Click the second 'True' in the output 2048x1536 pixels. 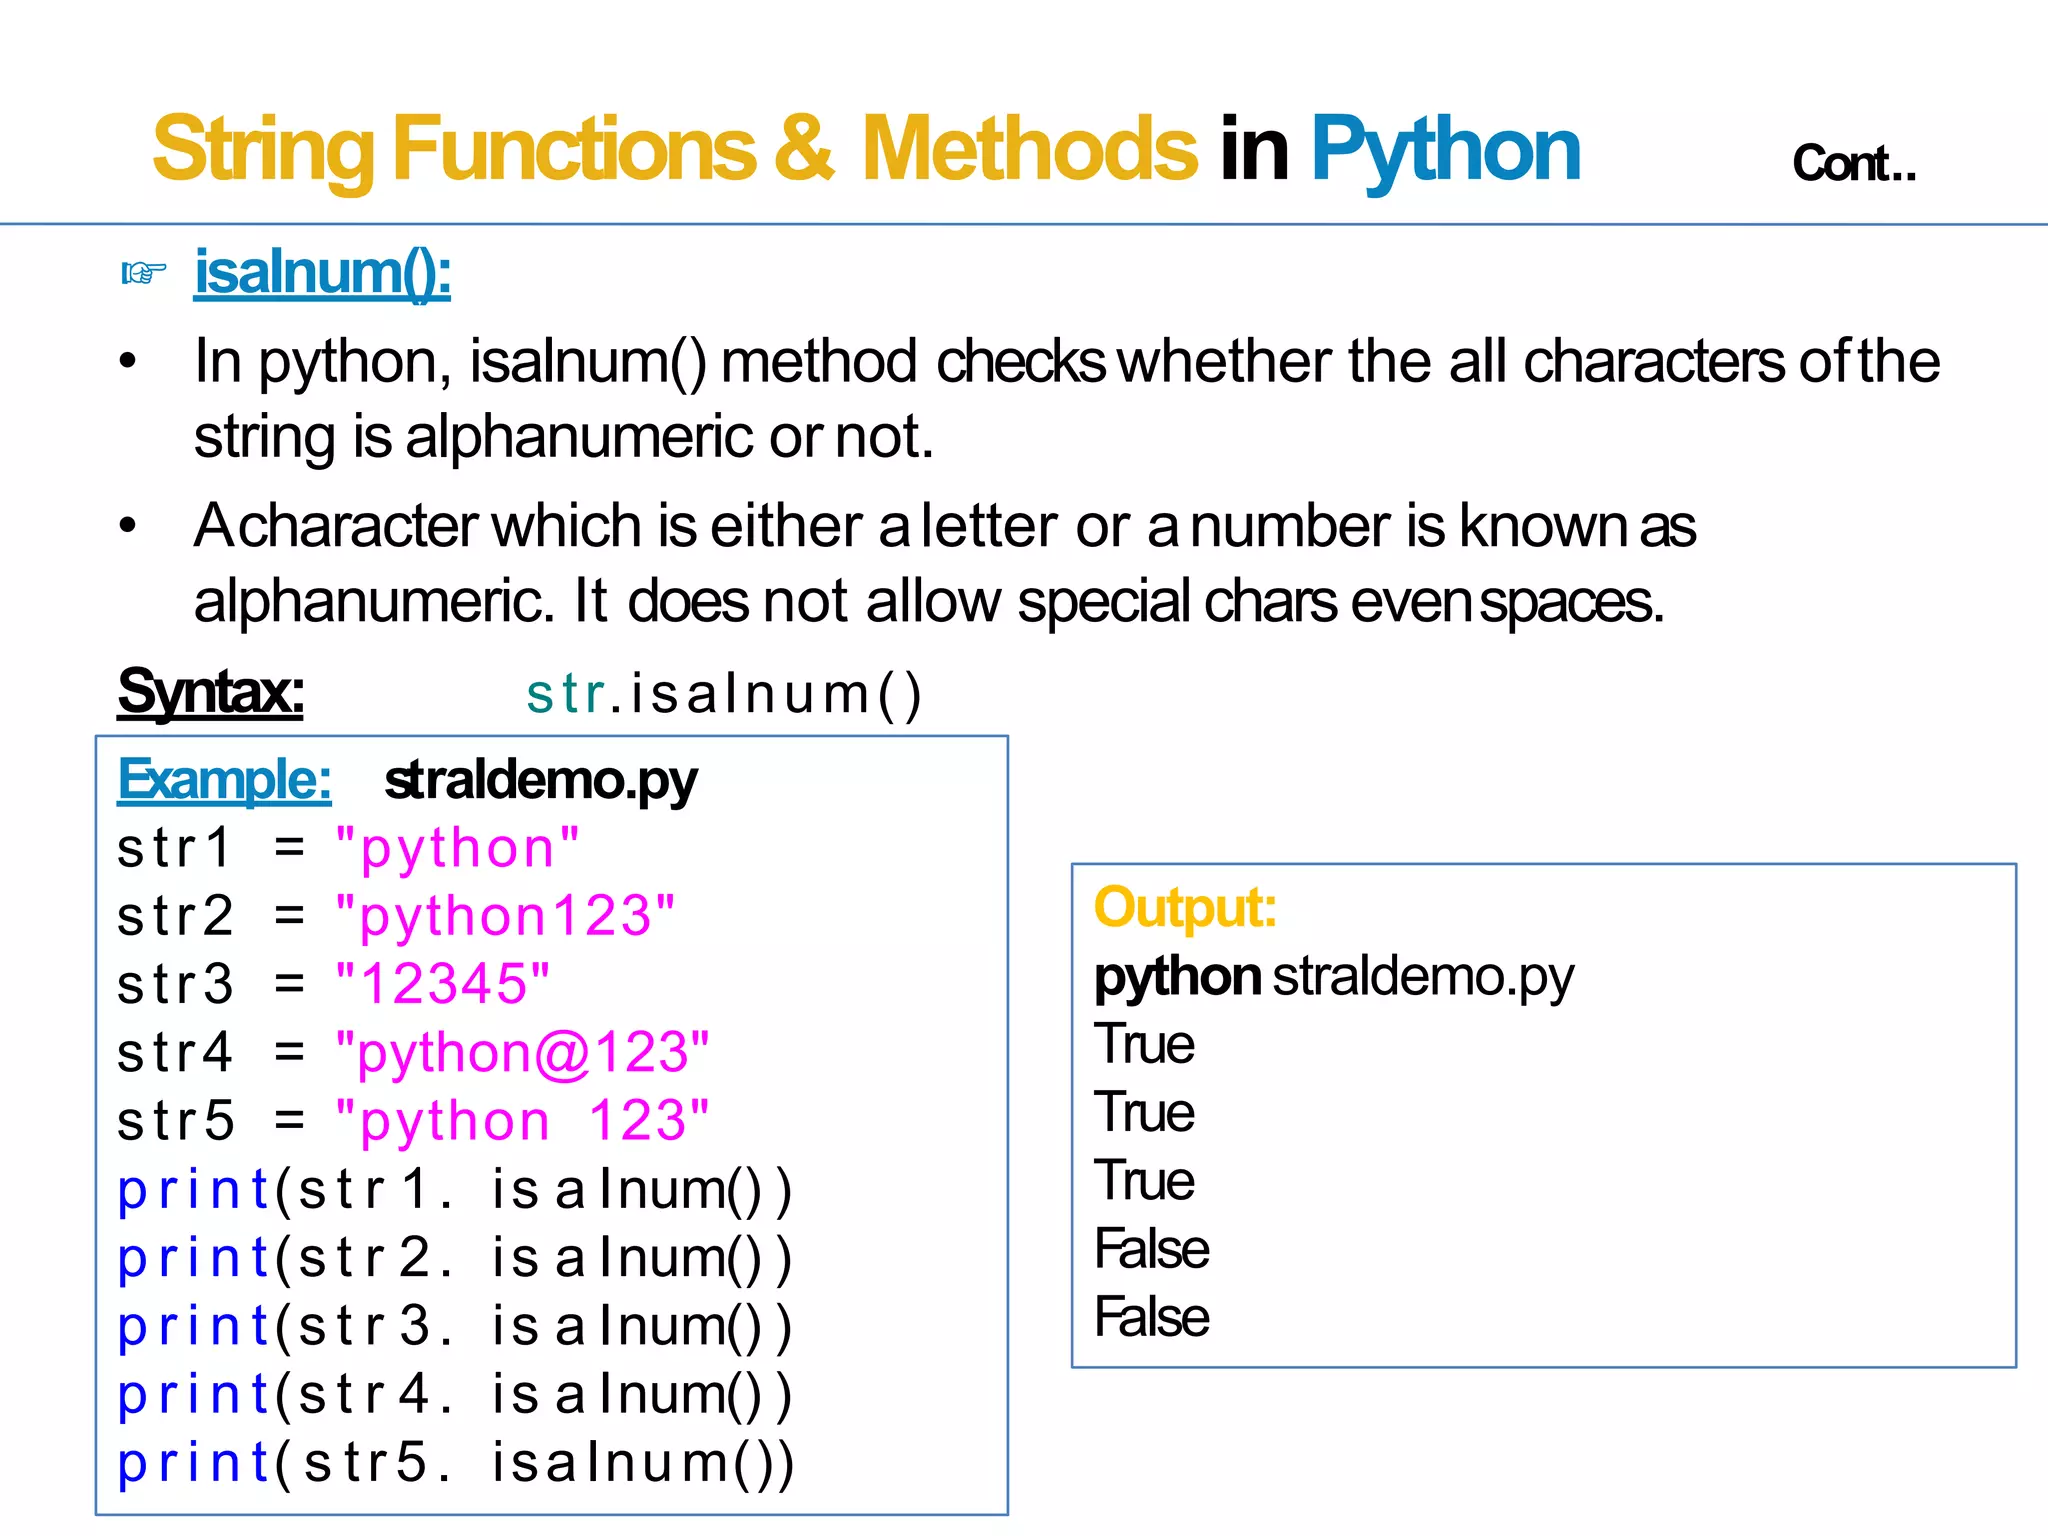click(x=1144, y=1112)
